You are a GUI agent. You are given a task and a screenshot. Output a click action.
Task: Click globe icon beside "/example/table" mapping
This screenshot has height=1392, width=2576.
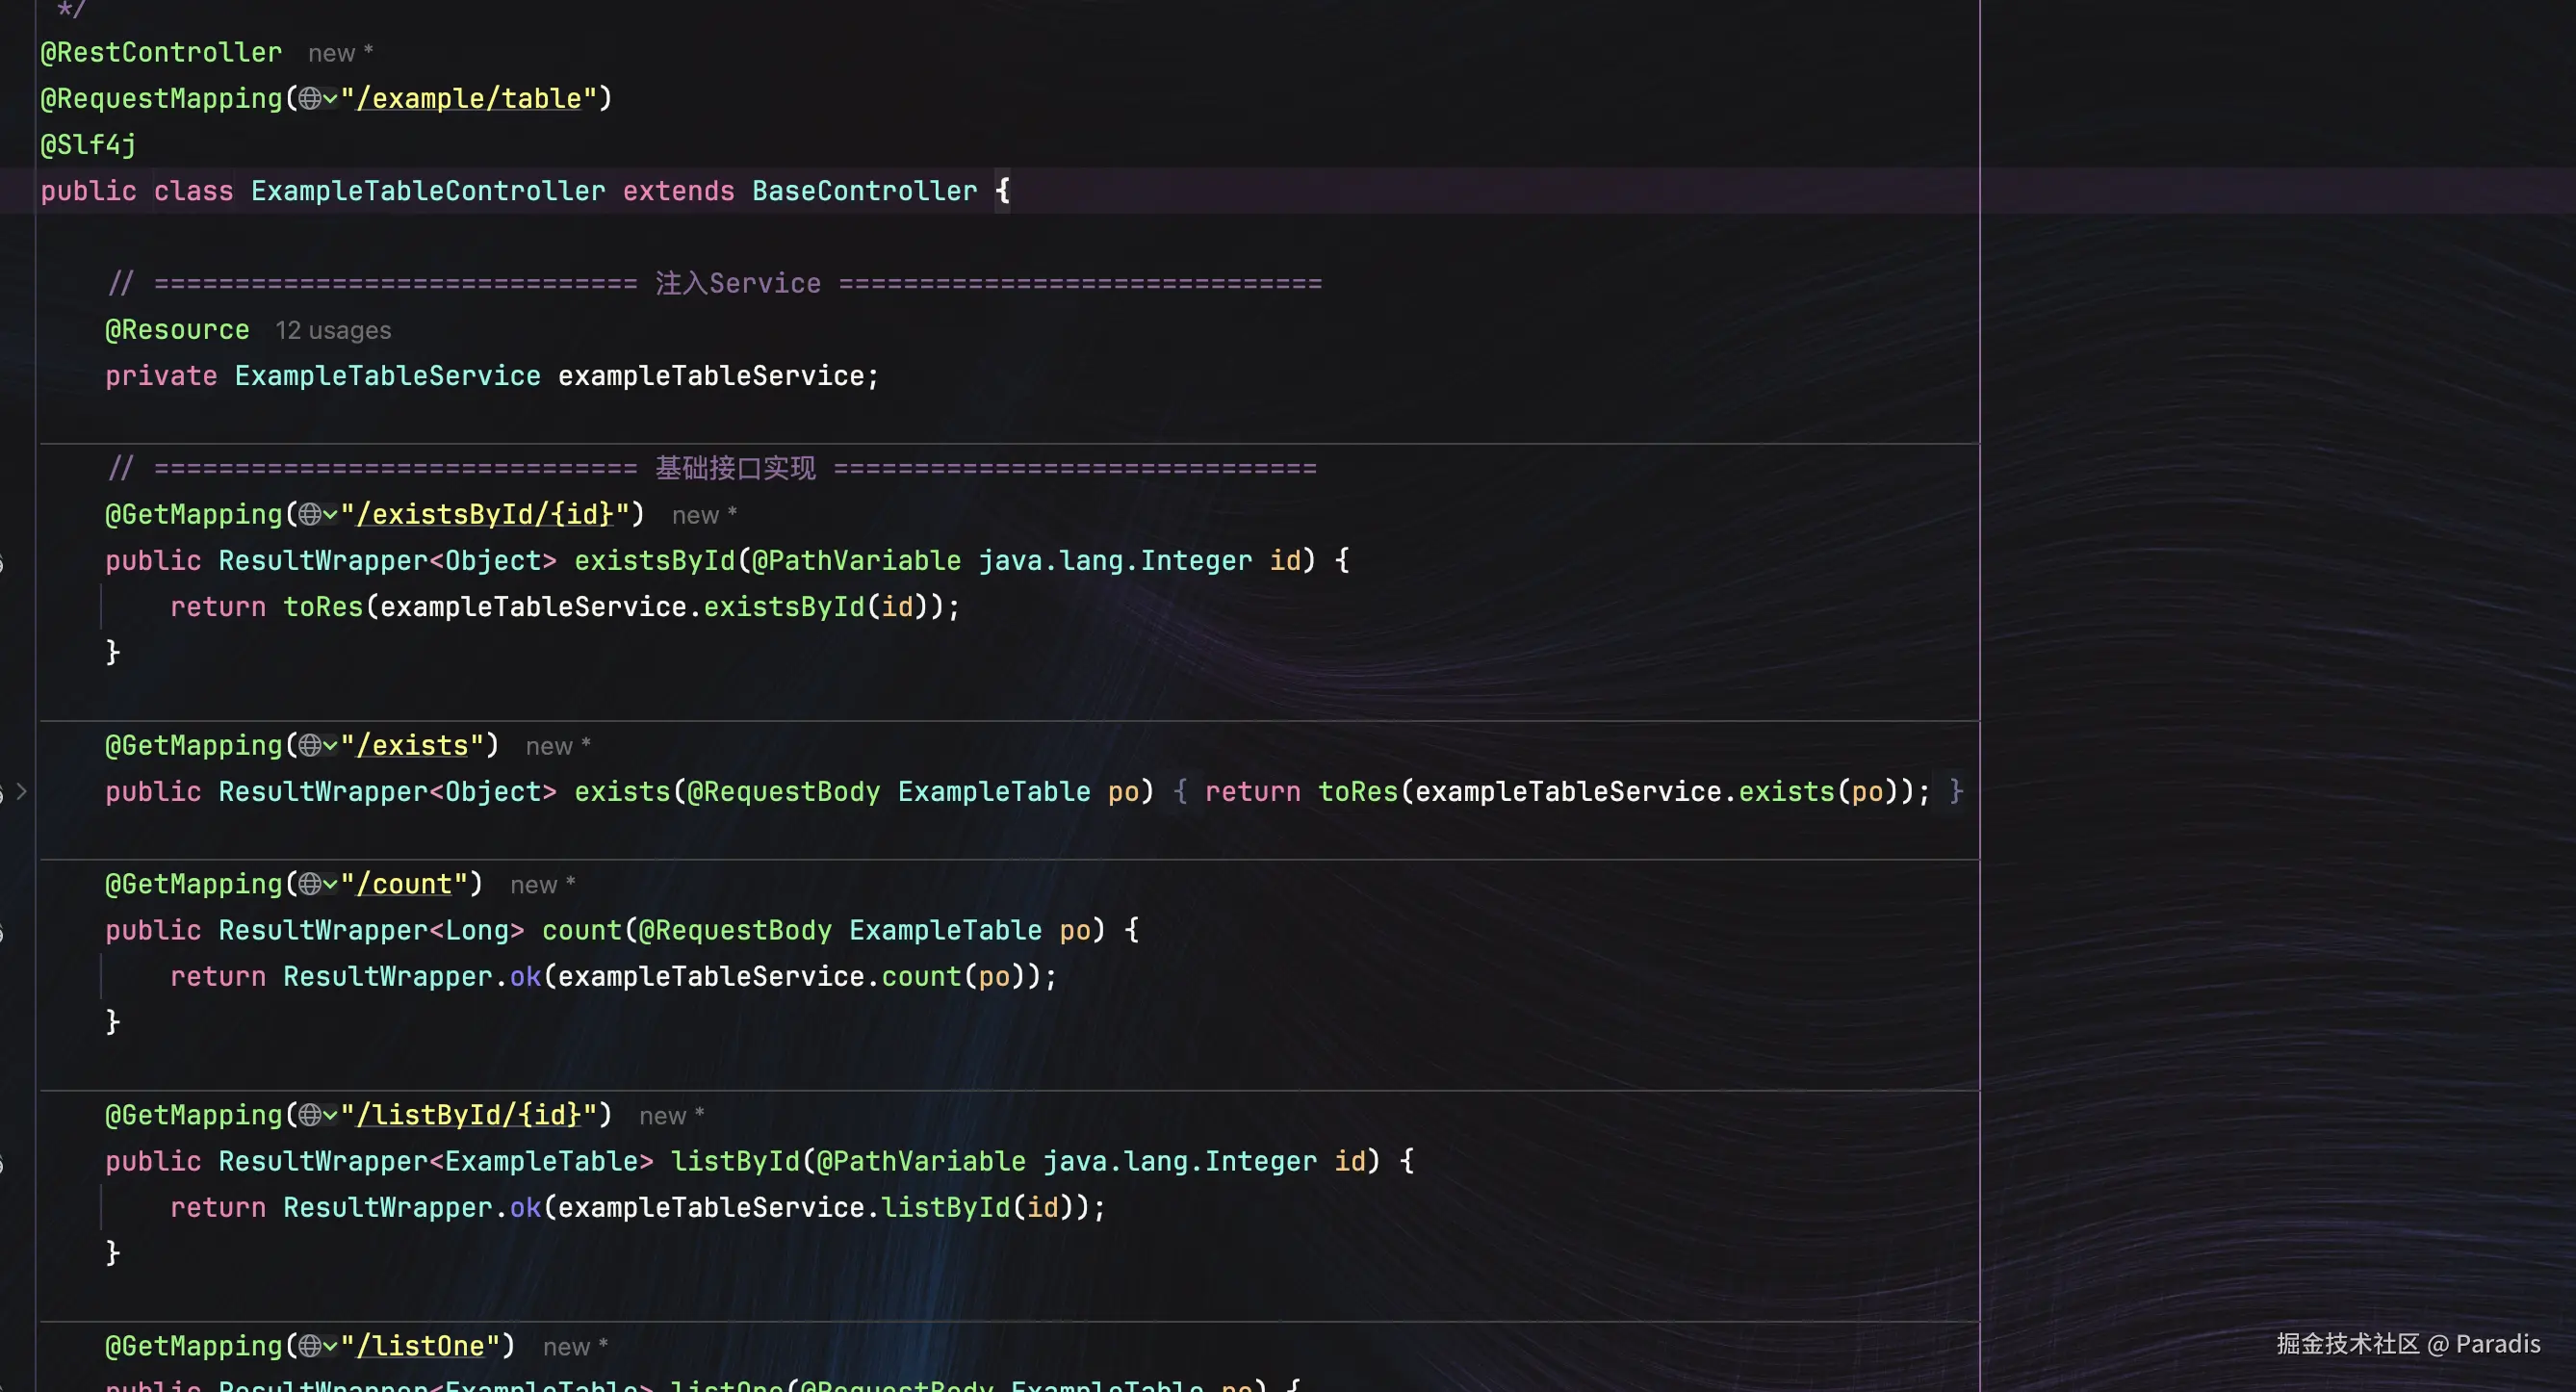tap(309, 99)
